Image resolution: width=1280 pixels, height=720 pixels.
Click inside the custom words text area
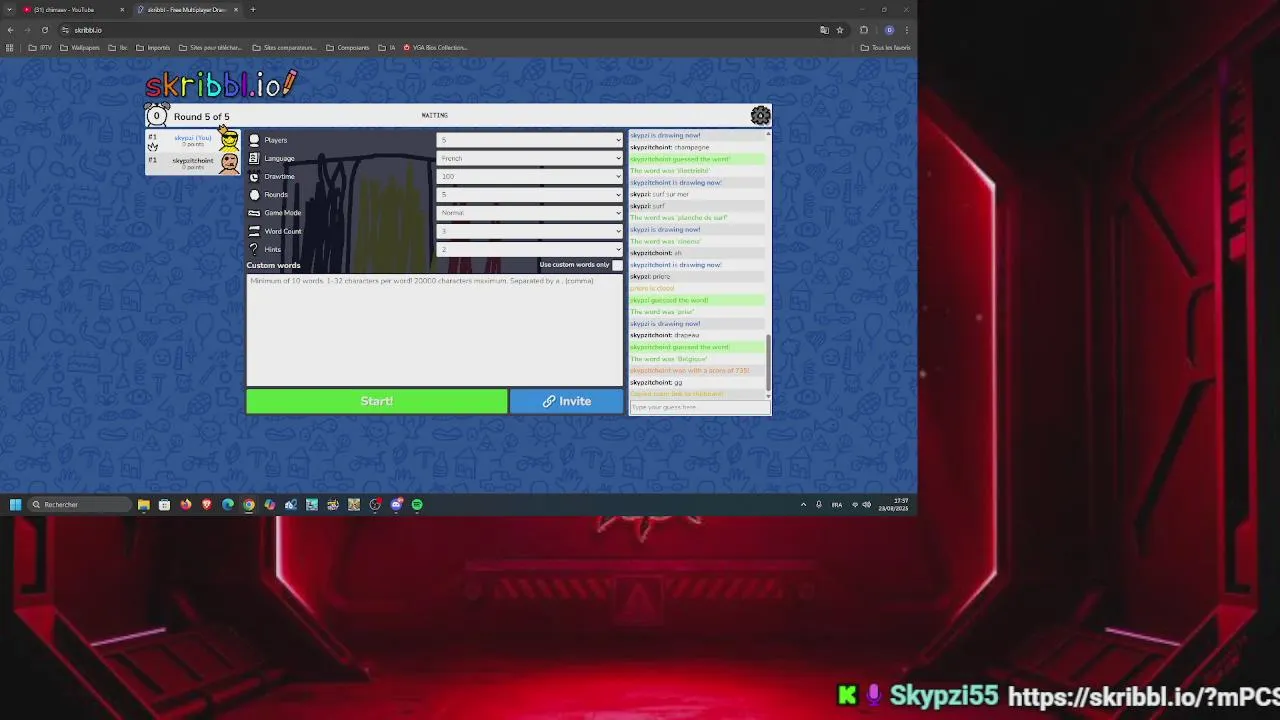point(435,330)
